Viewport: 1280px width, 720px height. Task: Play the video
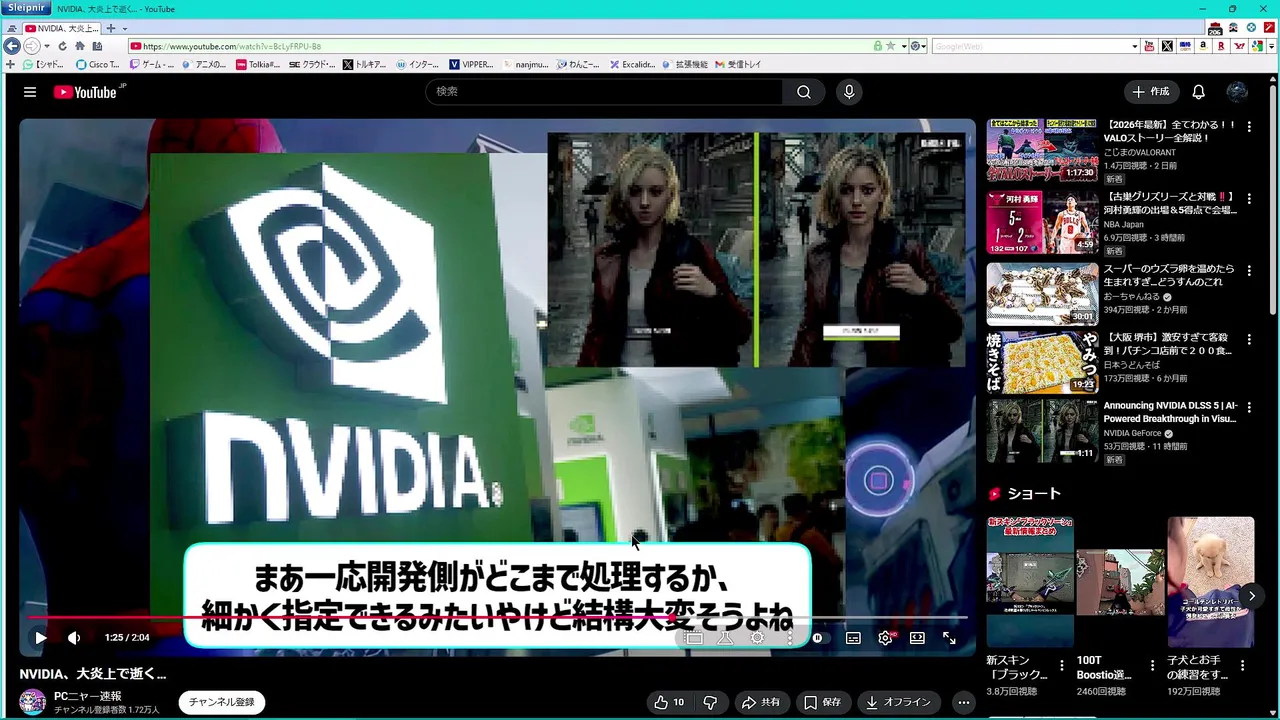click(x=41, y=637)
